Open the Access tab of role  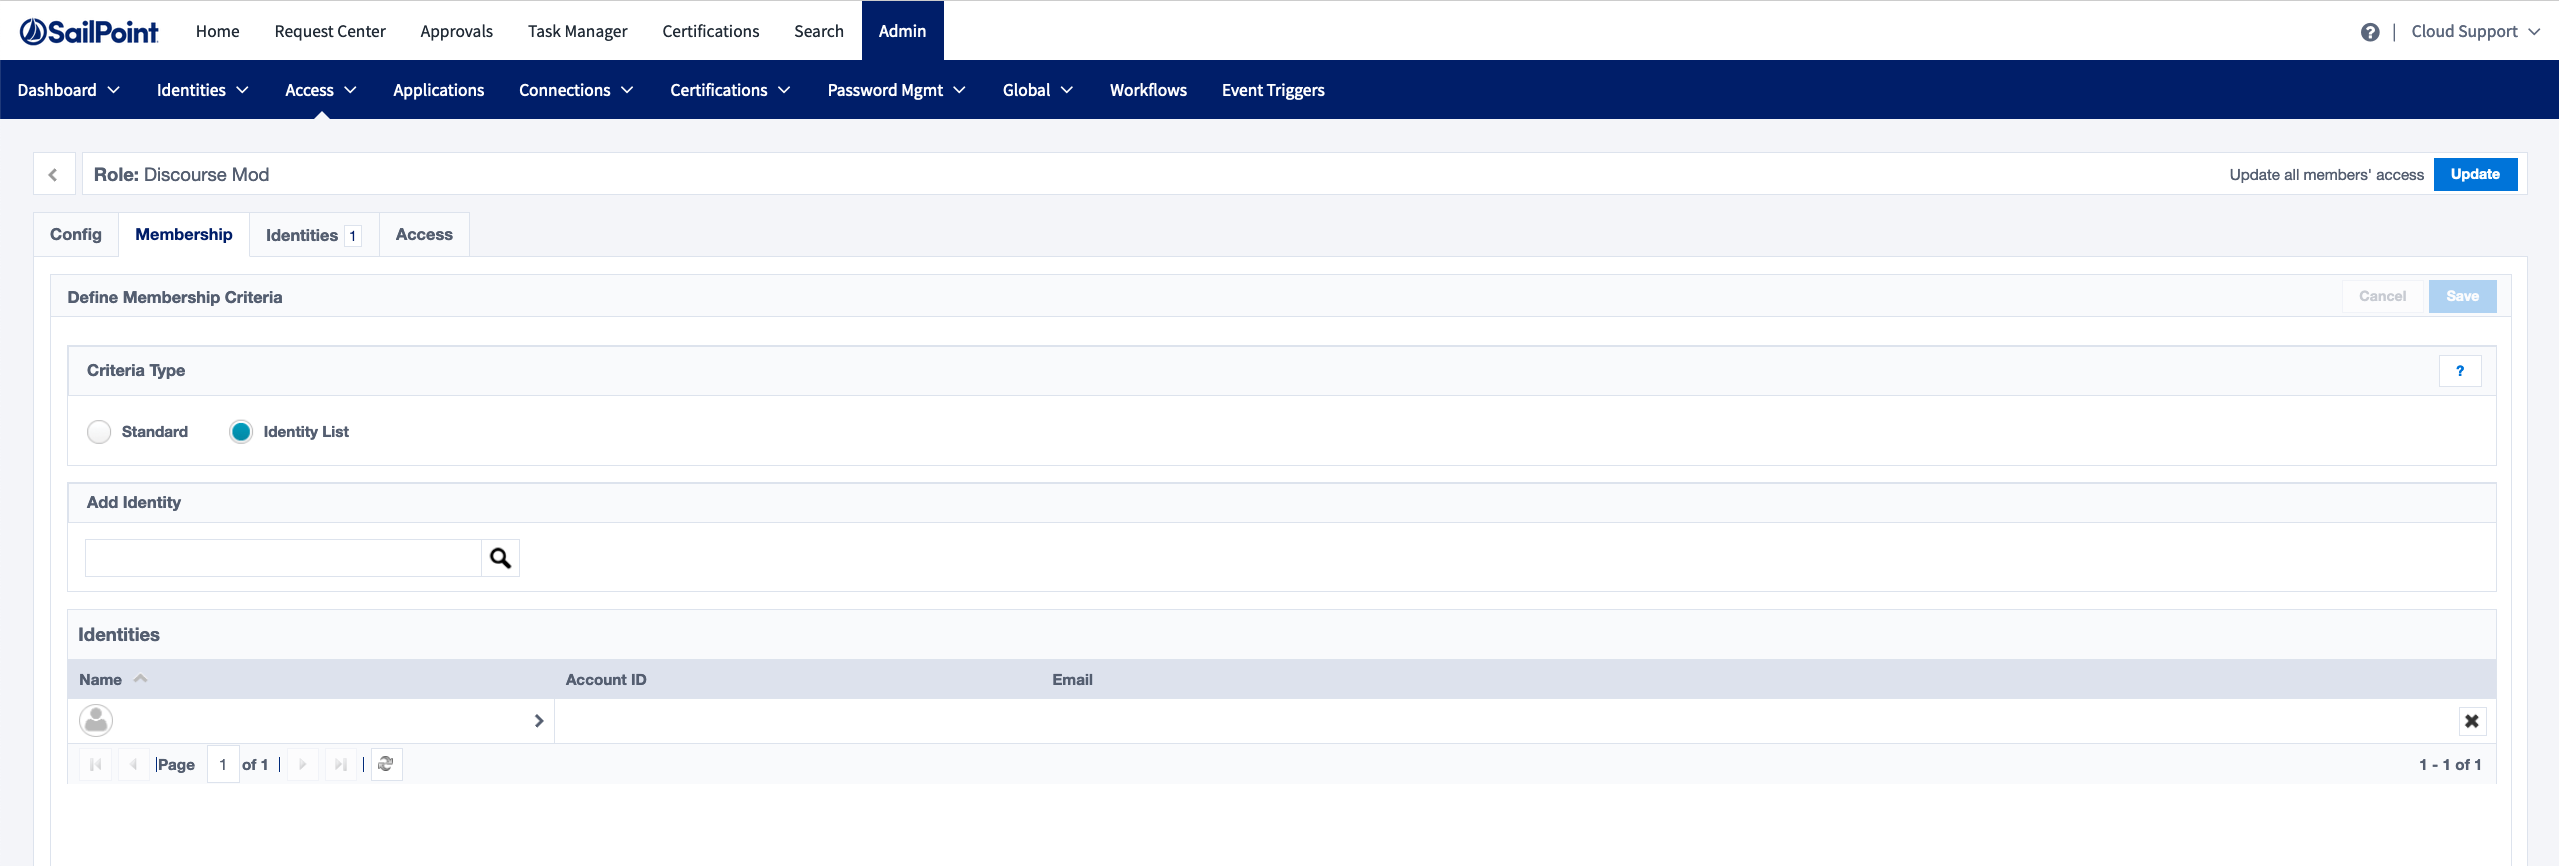(424, 235)
